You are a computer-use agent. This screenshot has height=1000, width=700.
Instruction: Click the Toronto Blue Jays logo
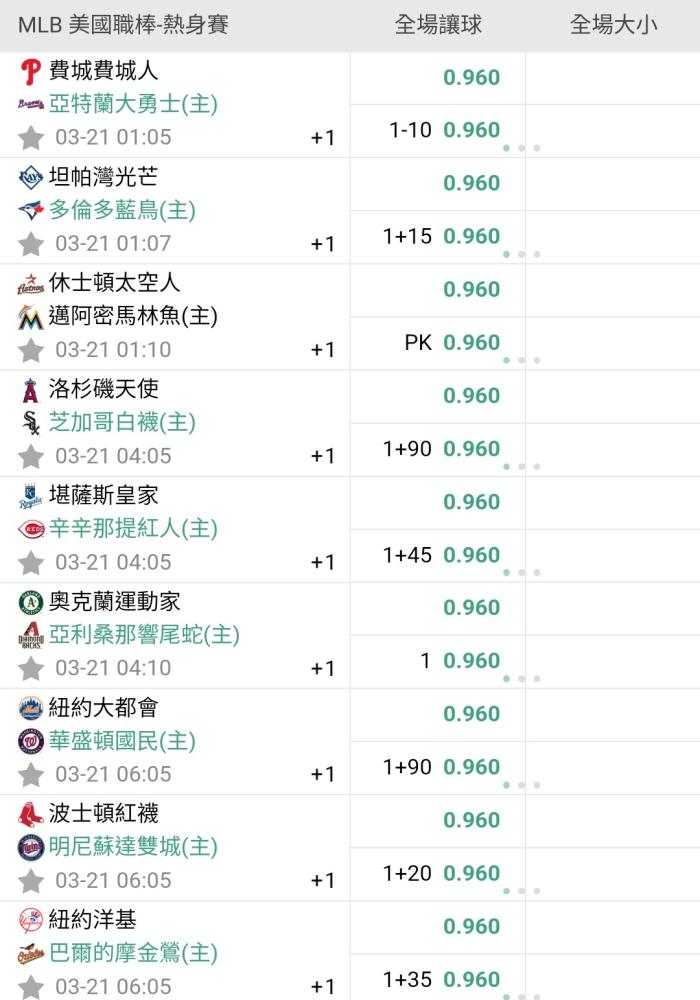click(31, 210)
